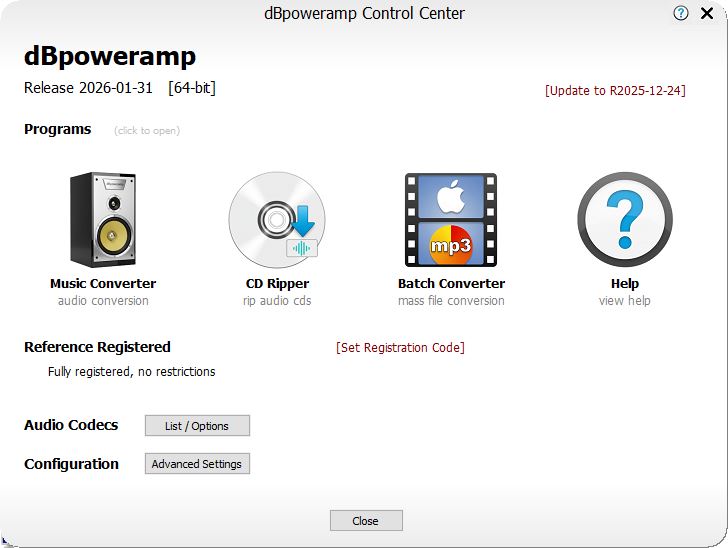
Task: Open Audio Codecs List / Options
Action: click(197, 425)
